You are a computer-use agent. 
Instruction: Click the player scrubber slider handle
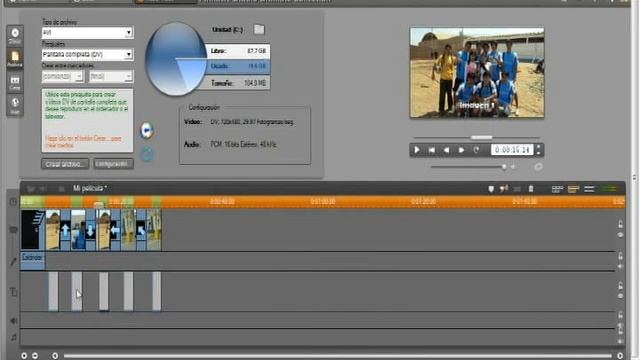point(482,138)
